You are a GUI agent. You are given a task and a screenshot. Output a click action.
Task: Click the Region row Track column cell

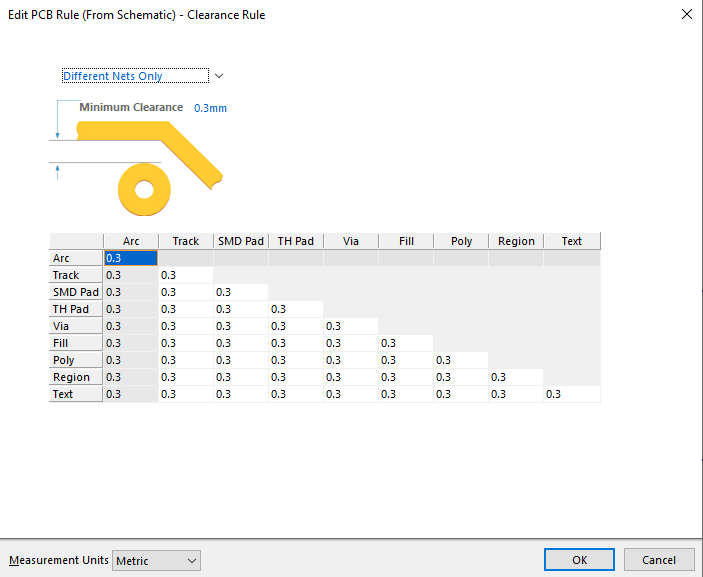(x=186, y=377)
